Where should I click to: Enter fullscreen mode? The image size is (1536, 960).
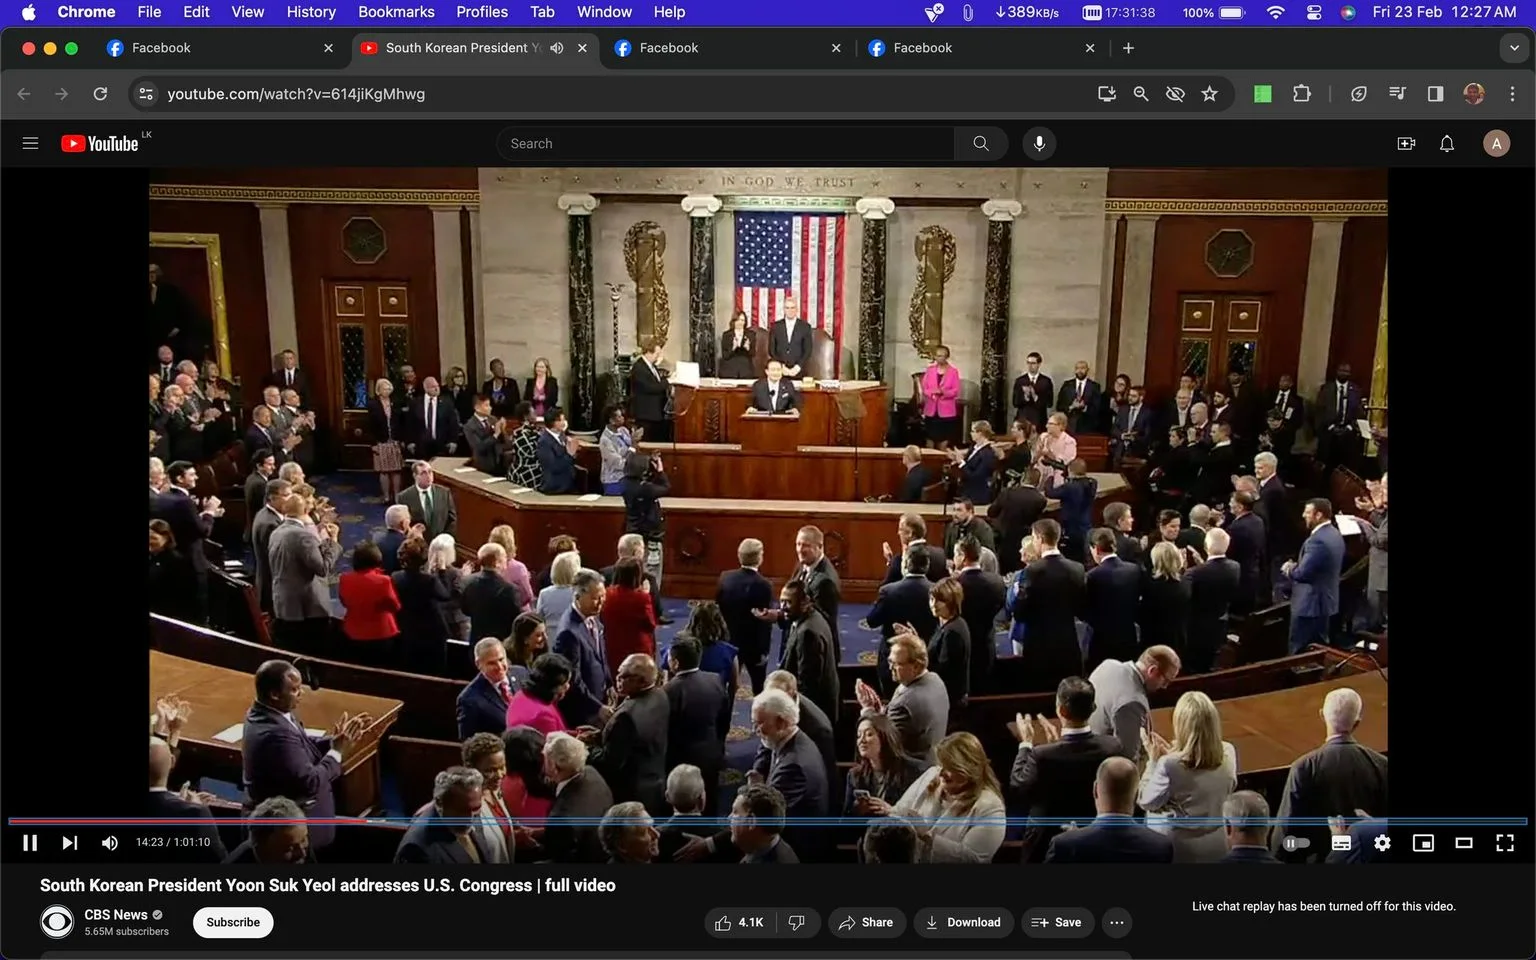1504,843
